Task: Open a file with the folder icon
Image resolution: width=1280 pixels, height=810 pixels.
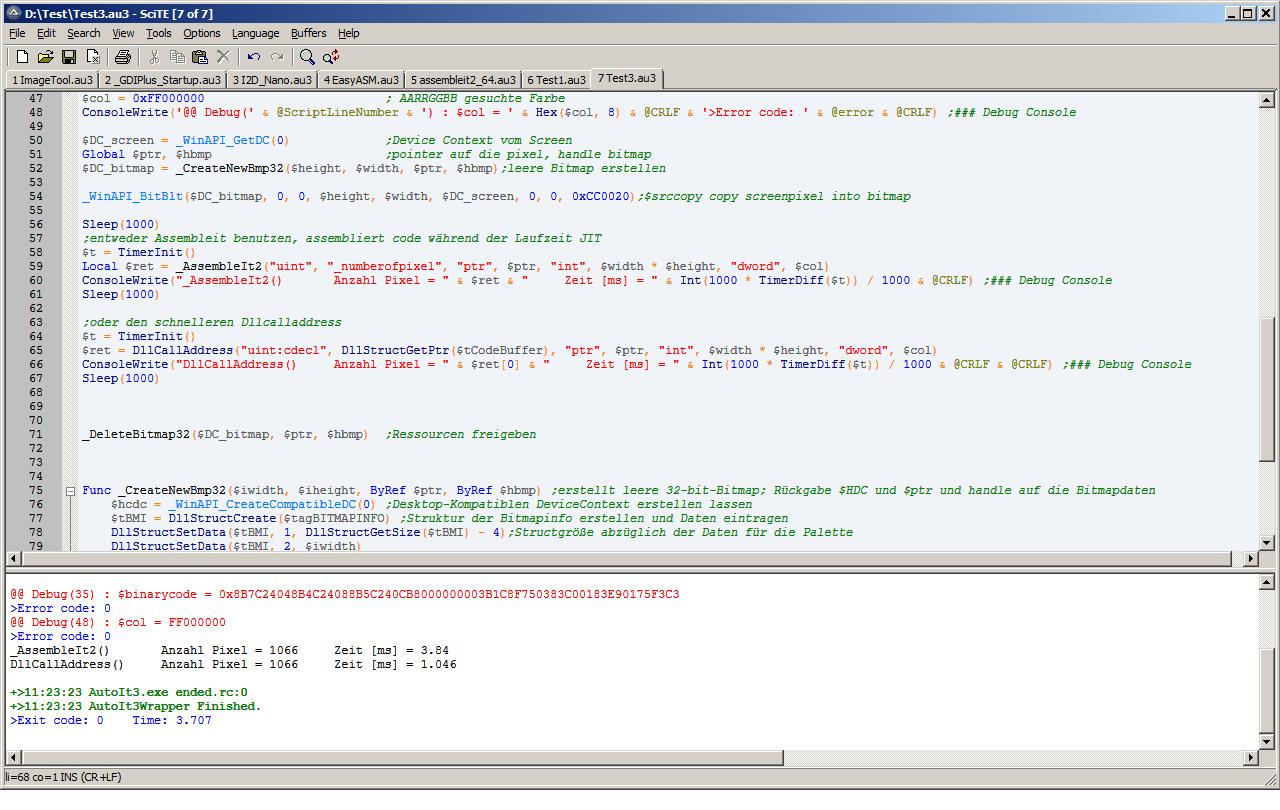Action: click(x=45, y=57)
